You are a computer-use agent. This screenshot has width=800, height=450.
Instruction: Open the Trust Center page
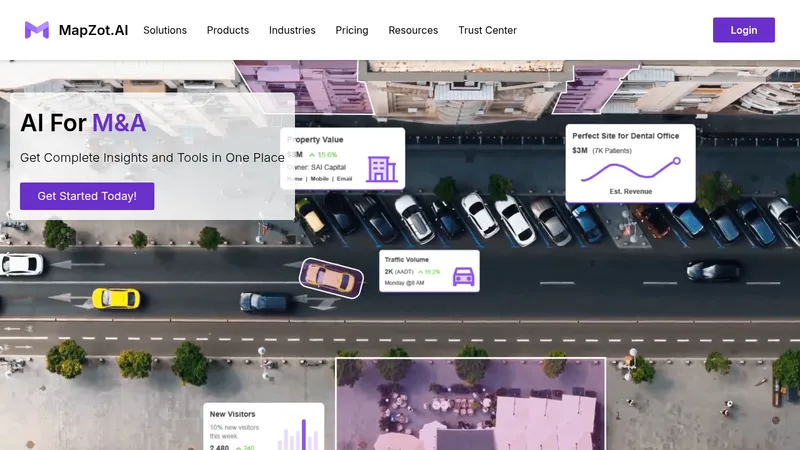(x=487, y=30)
